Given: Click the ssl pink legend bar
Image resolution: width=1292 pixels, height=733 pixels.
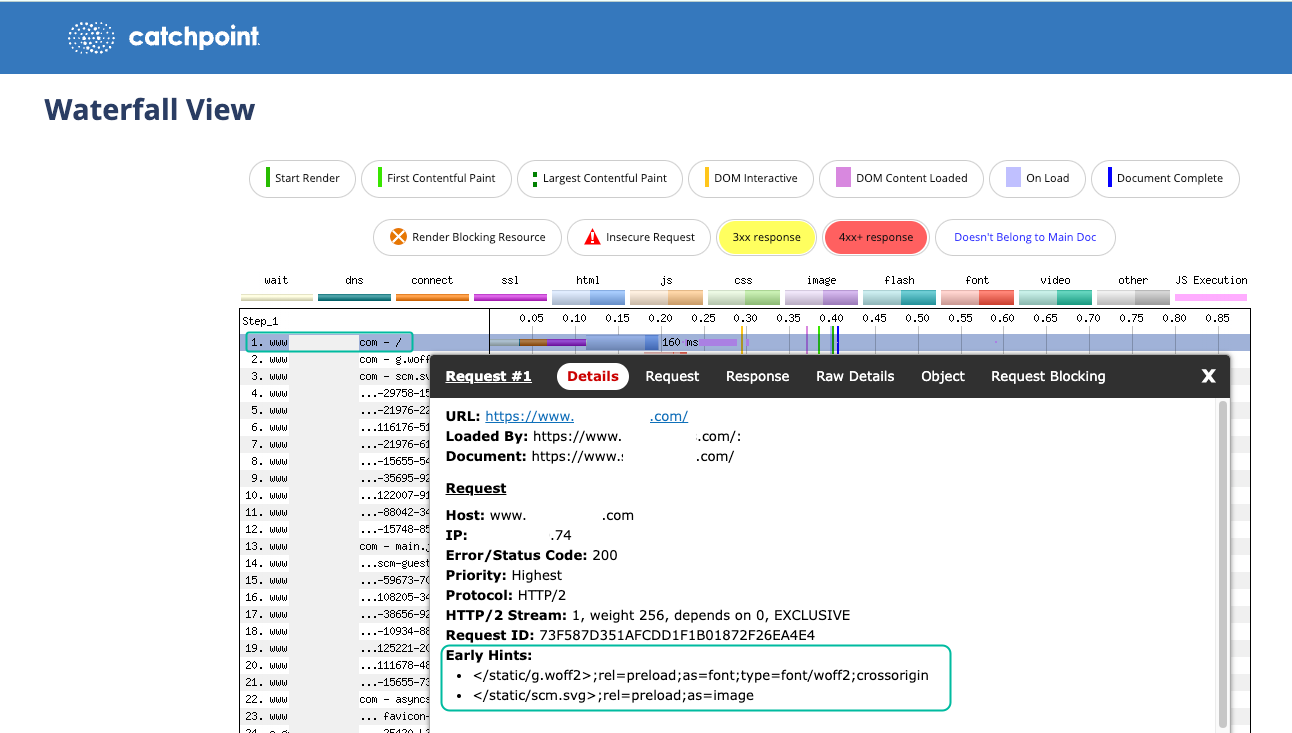Looking at the screenshot, I should pos(510,296).
